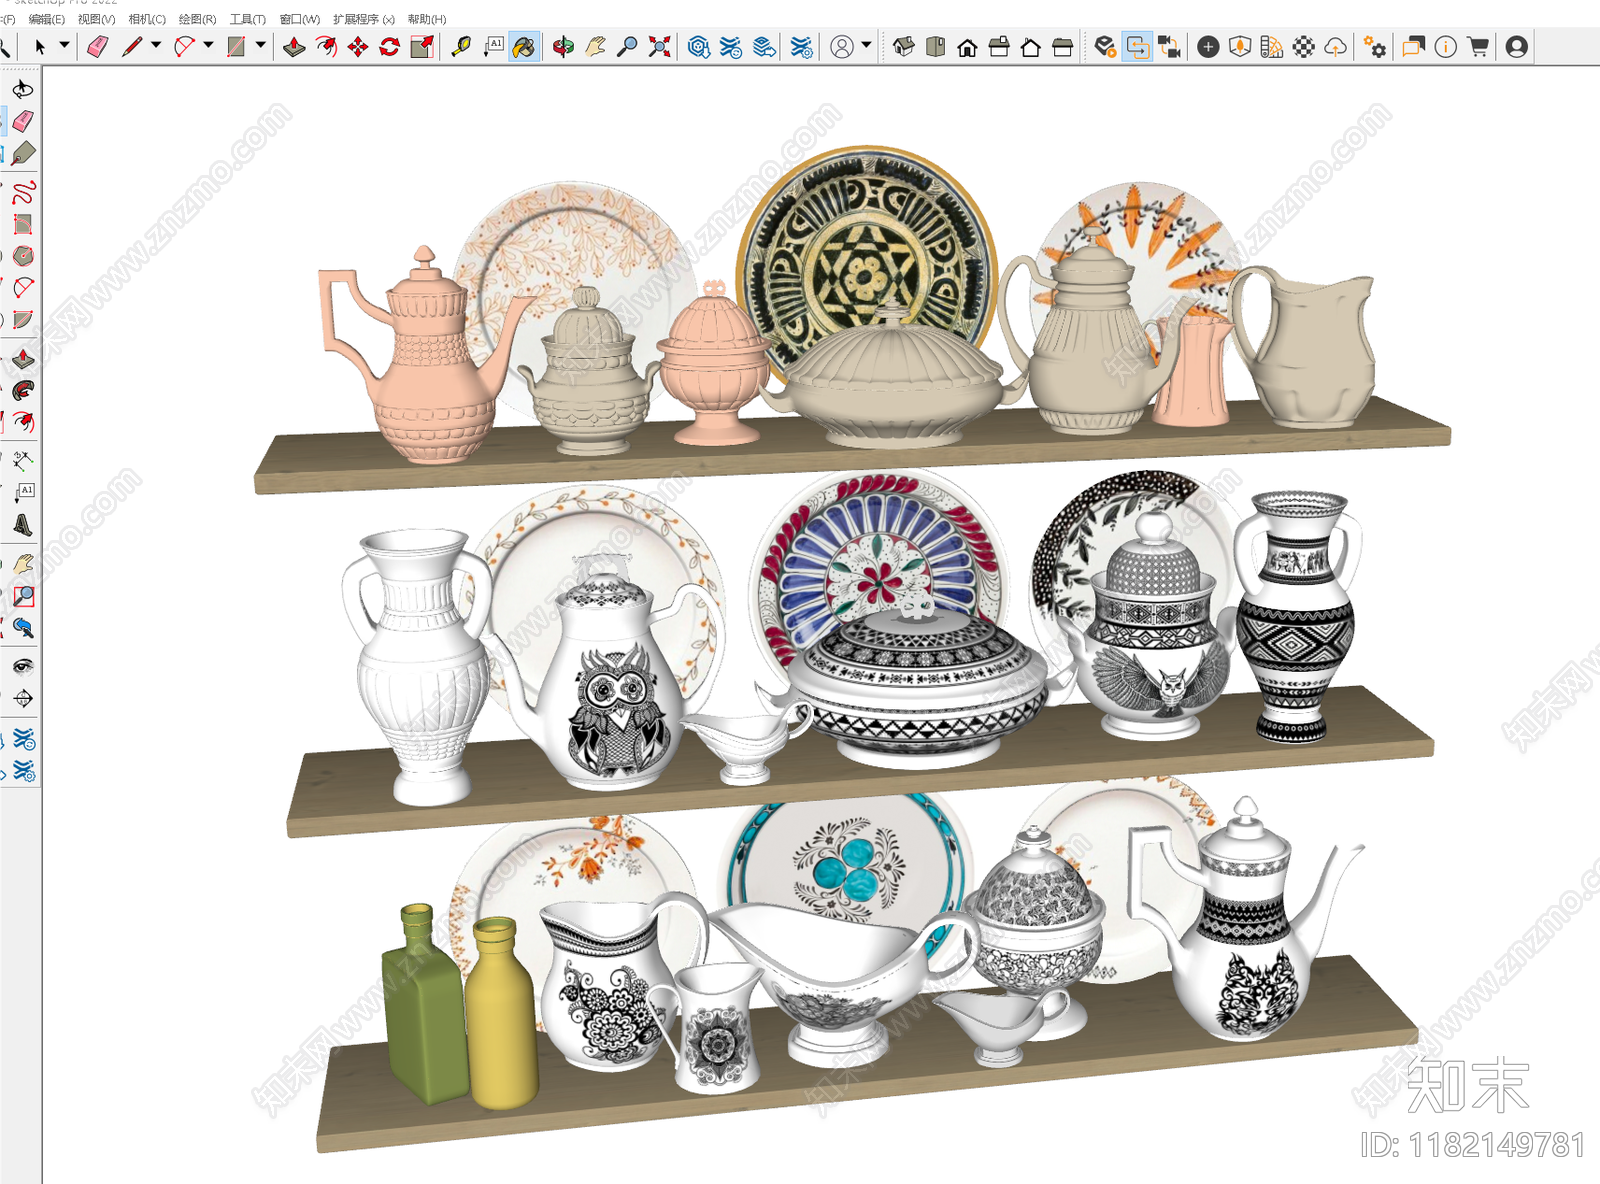This screenshot has width=1600, height=1184.
Task: Activate the Orbit camera tool
Action: pos(563,47)
